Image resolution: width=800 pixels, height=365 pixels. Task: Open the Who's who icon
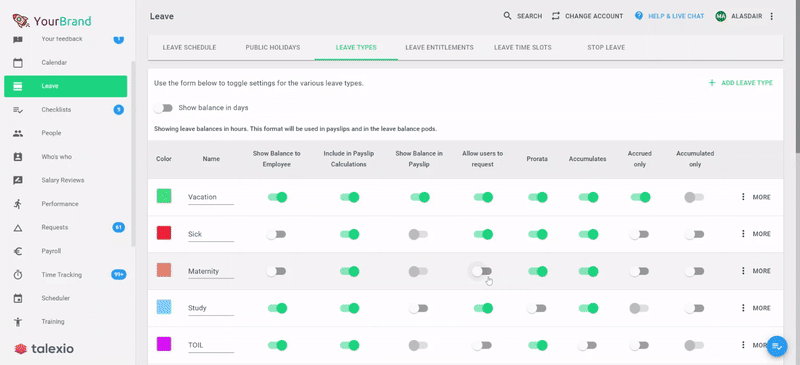click(x=18, y=157)
